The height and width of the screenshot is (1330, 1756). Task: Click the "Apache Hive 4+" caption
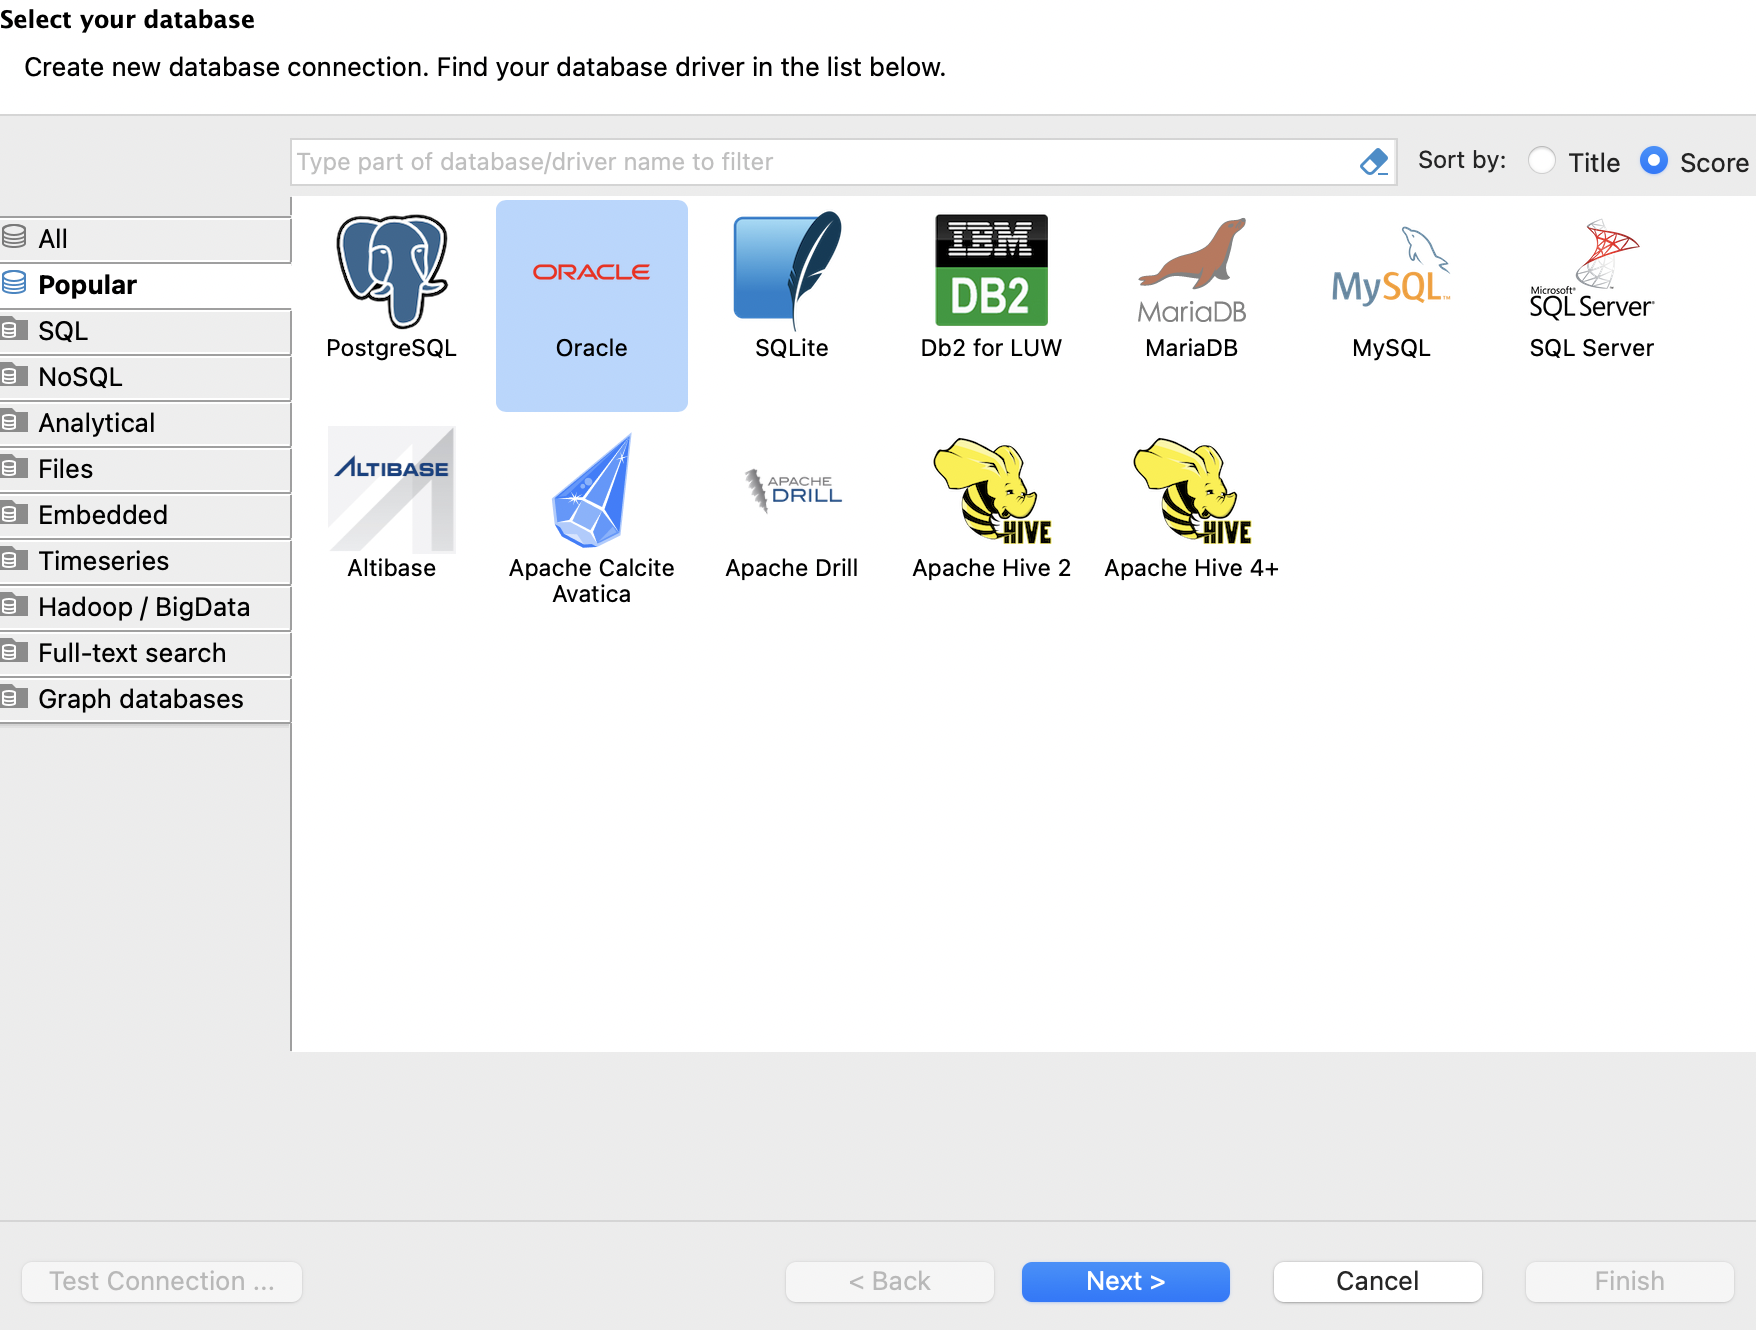click(1192, 568)
